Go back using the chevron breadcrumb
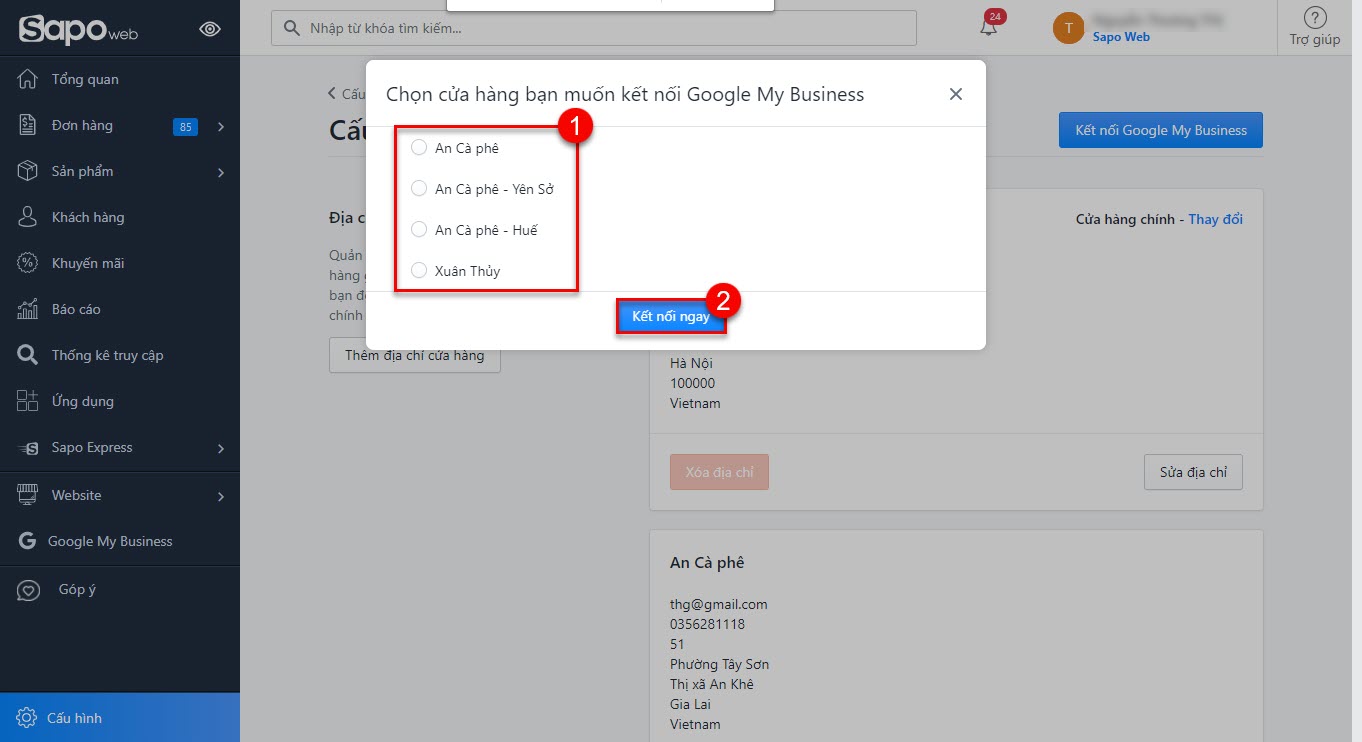This screenshot has height=742, width=1362. 332,94
